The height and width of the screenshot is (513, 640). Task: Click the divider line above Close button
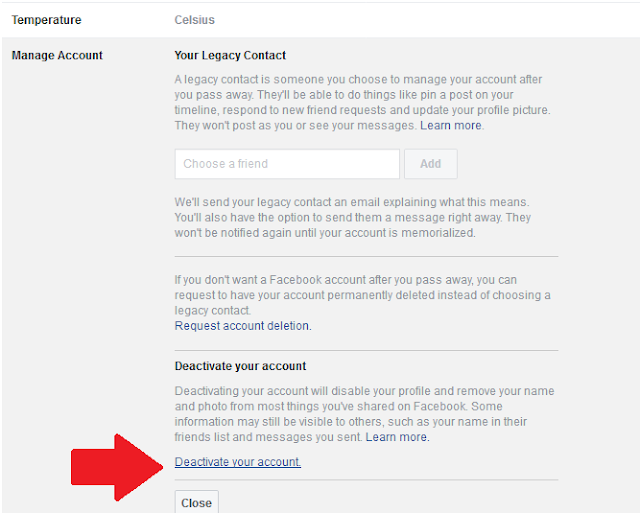[366, 480]
